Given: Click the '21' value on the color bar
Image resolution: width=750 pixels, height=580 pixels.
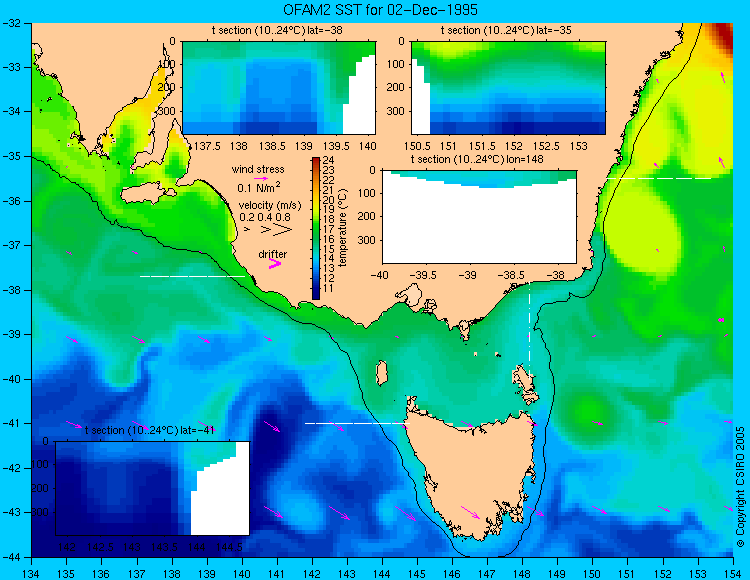Looking at the screenshot, I should pos(328,190).
